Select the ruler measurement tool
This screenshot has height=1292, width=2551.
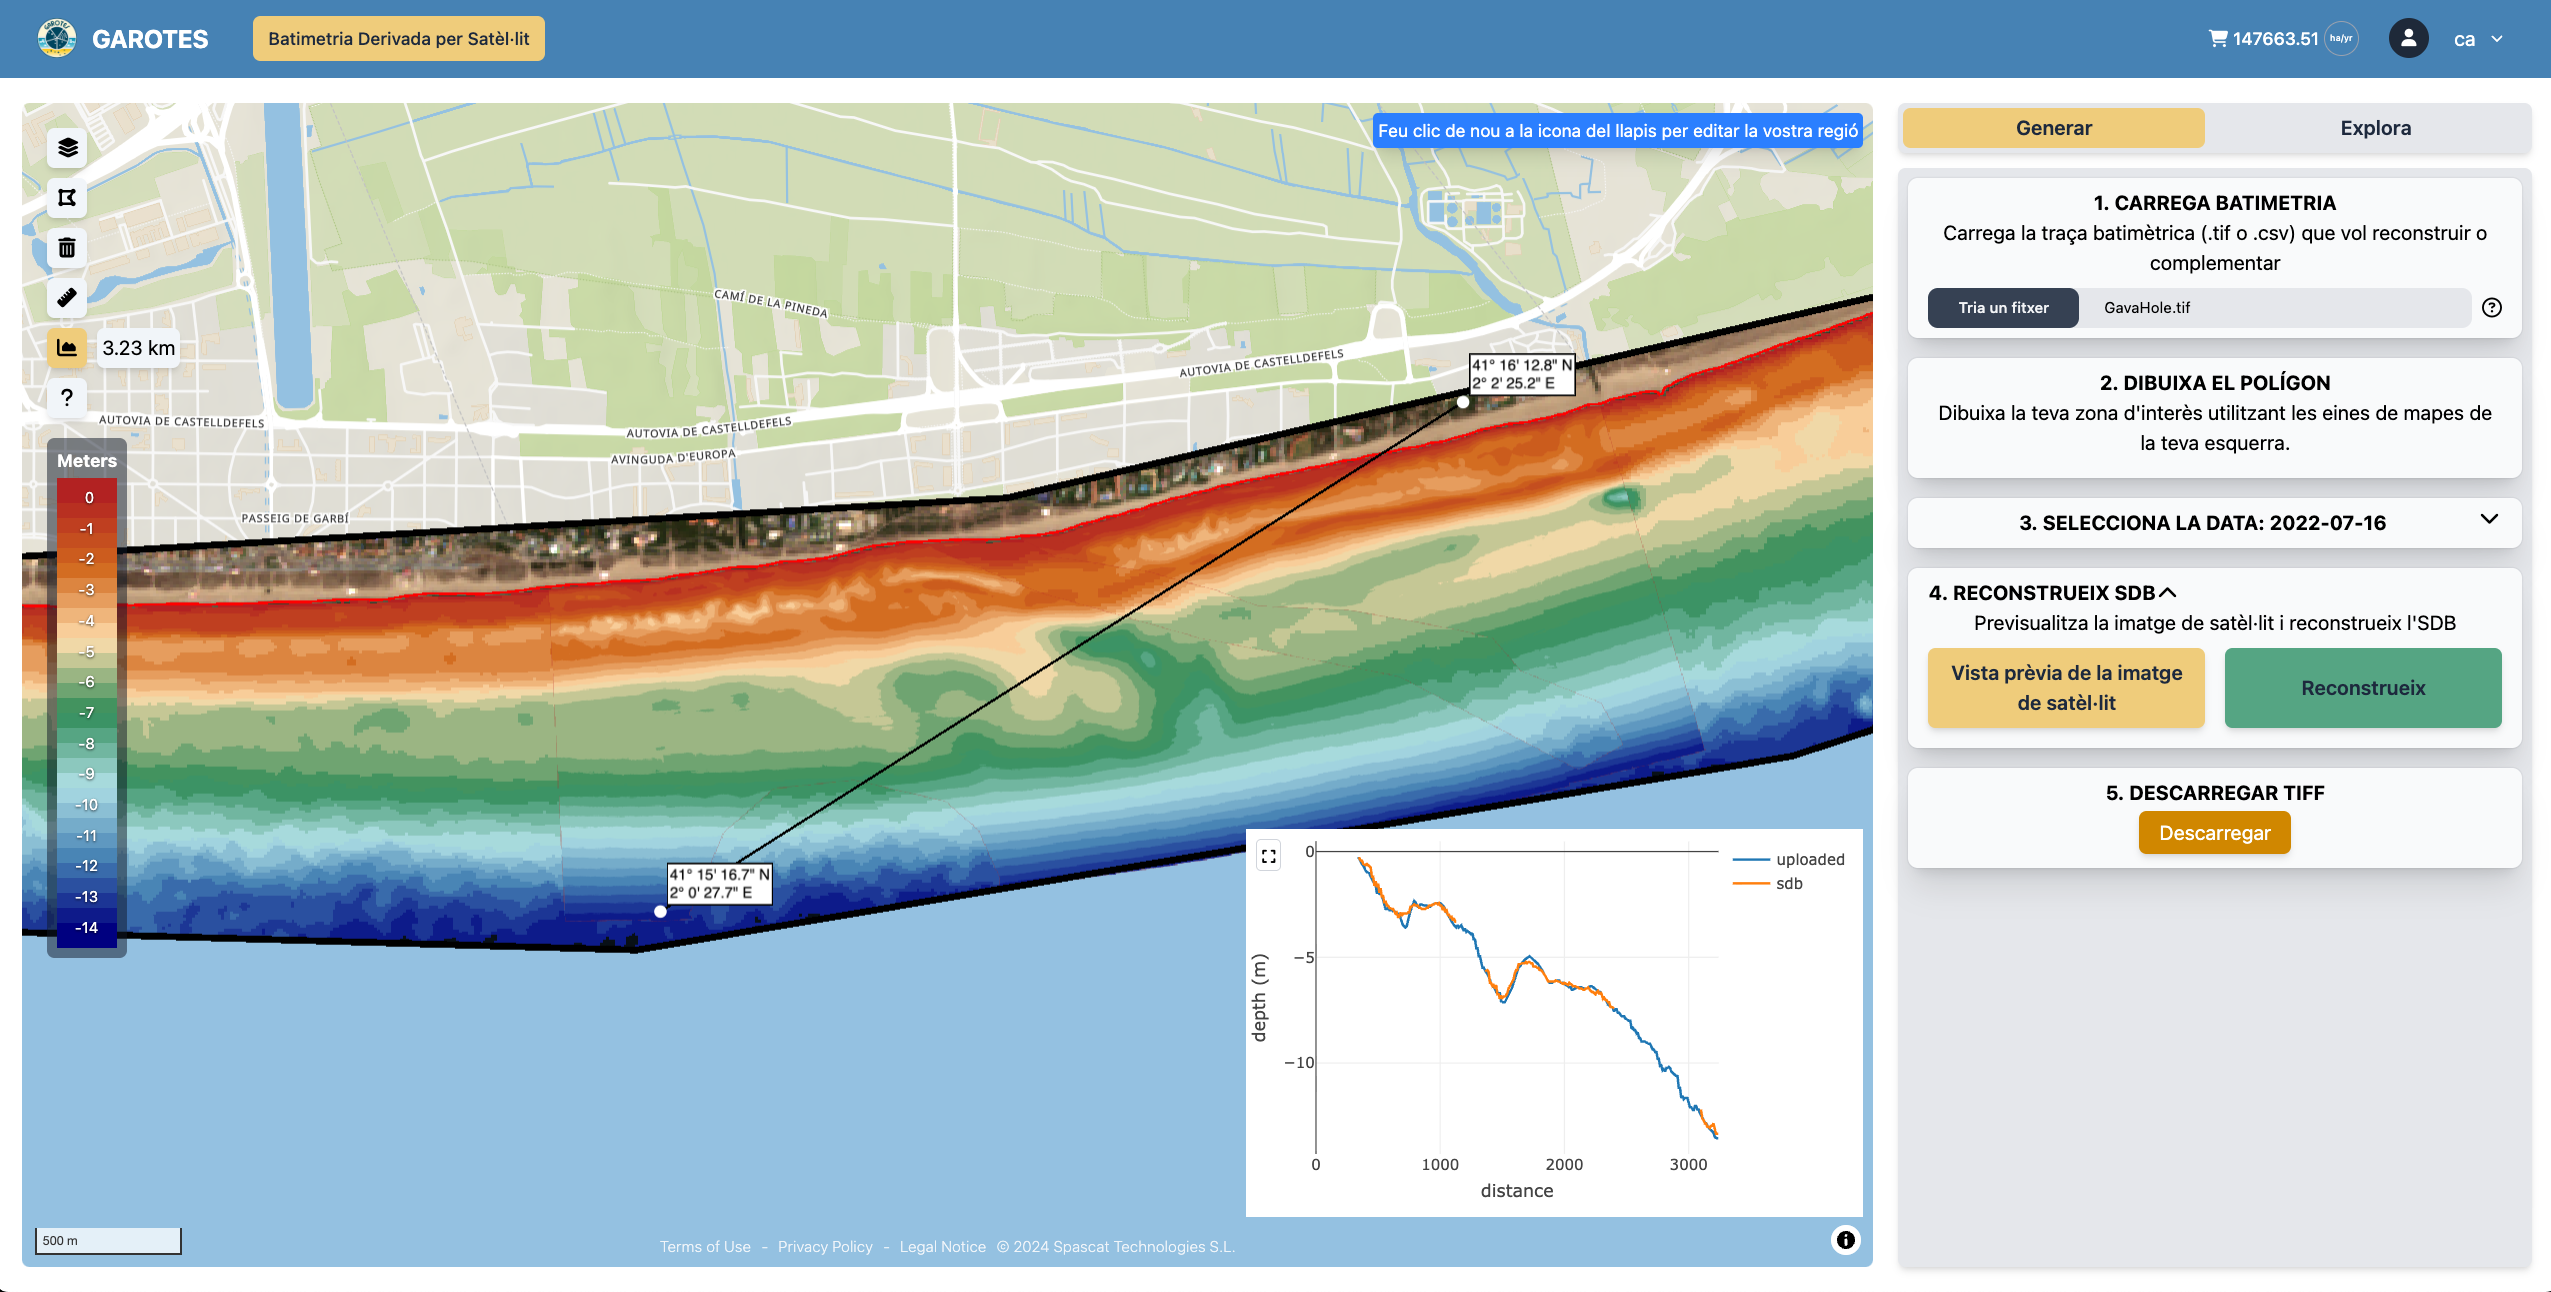[x=67, y=298]
